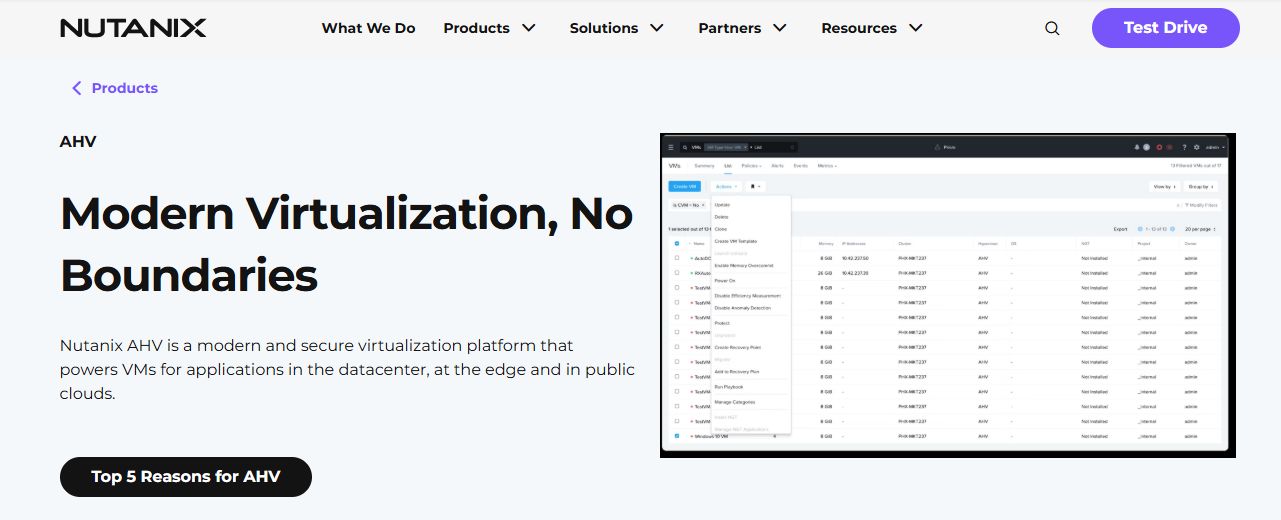Switch to the Summary tab in Prism
Viewport: 1281px width, 520px height.
pos(704,166)
